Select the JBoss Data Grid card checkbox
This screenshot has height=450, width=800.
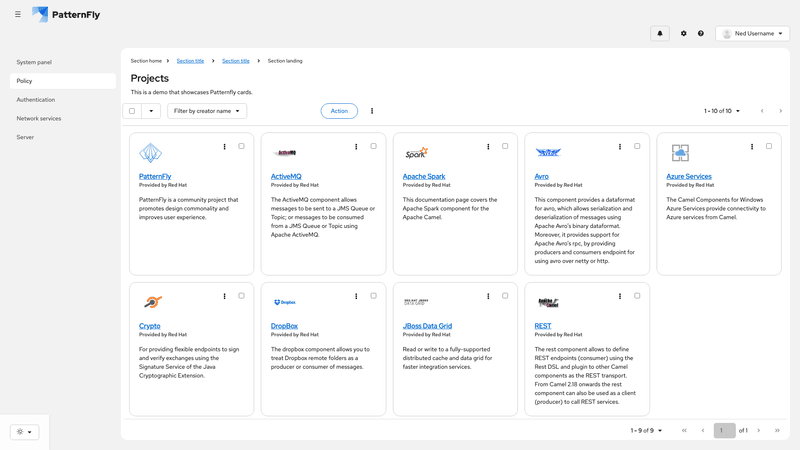click(x=505, y=295)
